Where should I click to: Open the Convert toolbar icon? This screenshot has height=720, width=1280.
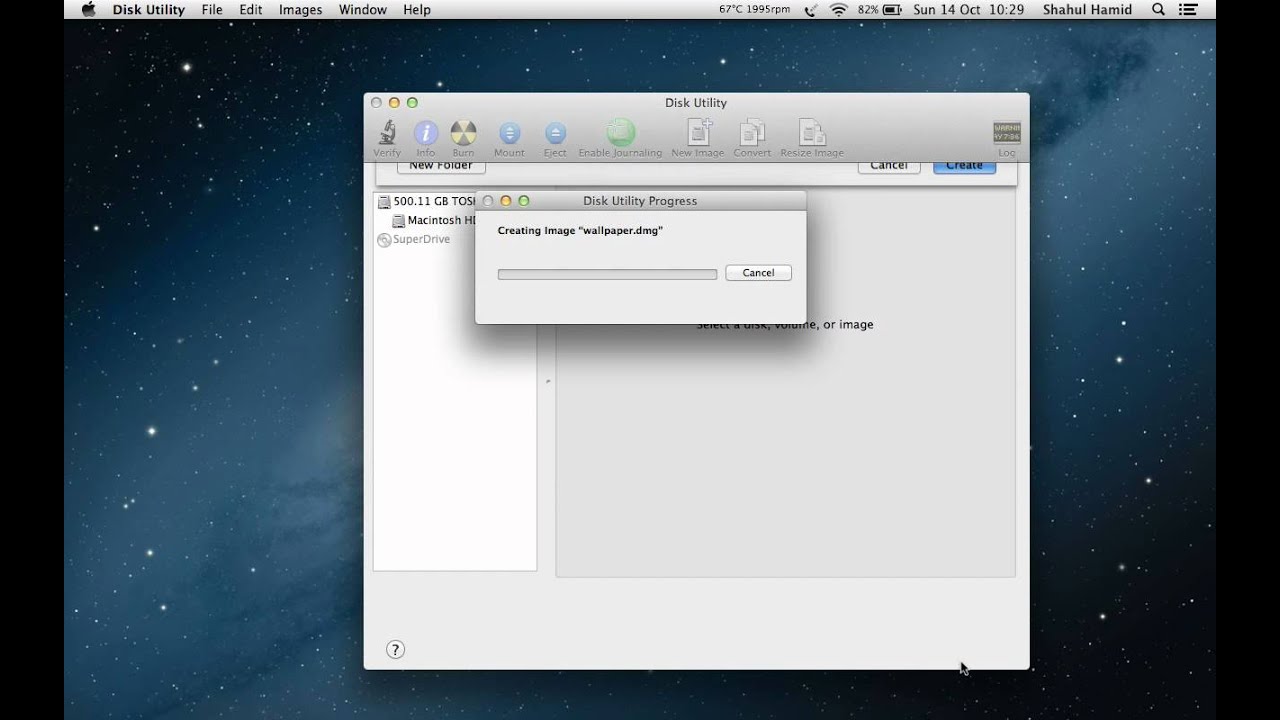[x=752, y=138]
